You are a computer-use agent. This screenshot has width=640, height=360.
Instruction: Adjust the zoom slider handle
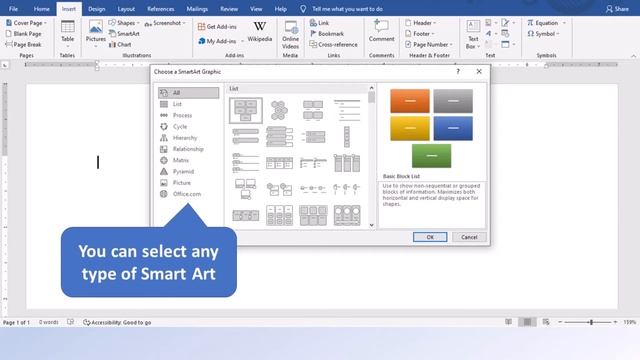click(x=591, y=322)
